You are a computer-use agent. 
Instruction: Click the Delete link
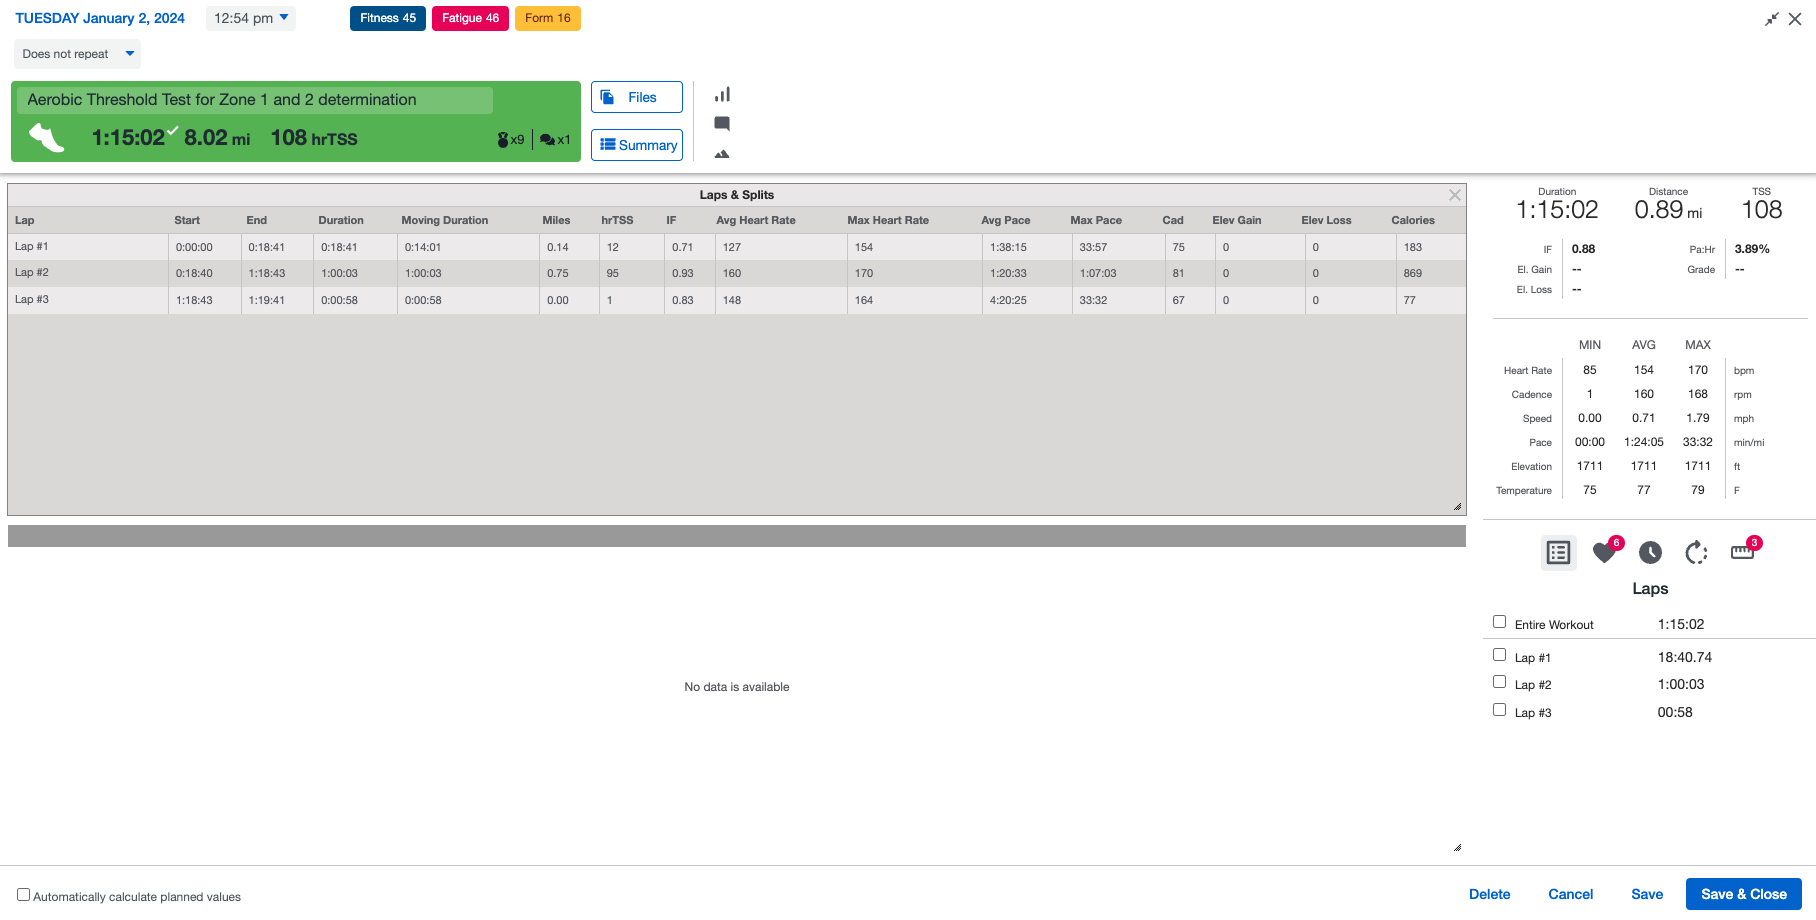tap(1489, 894)
